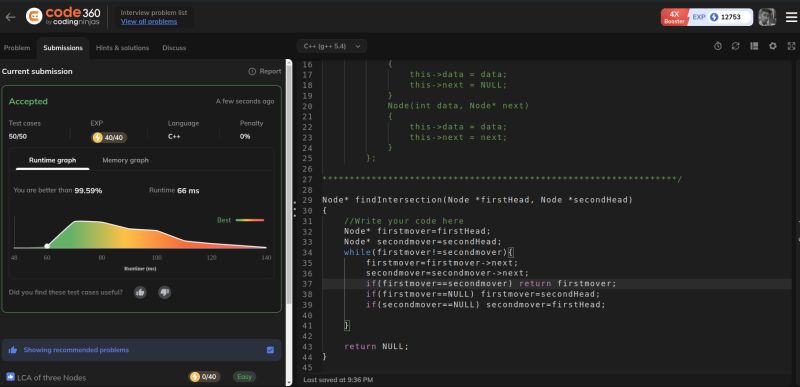Click the back arrow icon
The width and height of the screenshot is (800, 387).
click(10, 17)
